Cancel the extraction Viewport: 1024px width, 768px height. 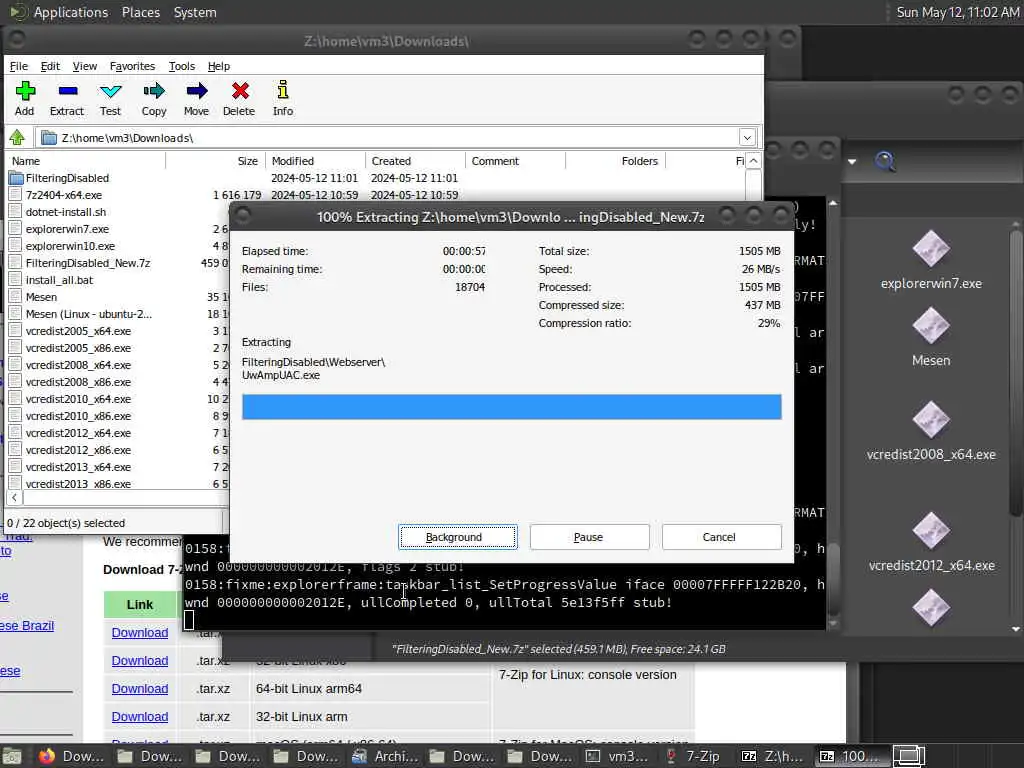[x=721, y=537]
